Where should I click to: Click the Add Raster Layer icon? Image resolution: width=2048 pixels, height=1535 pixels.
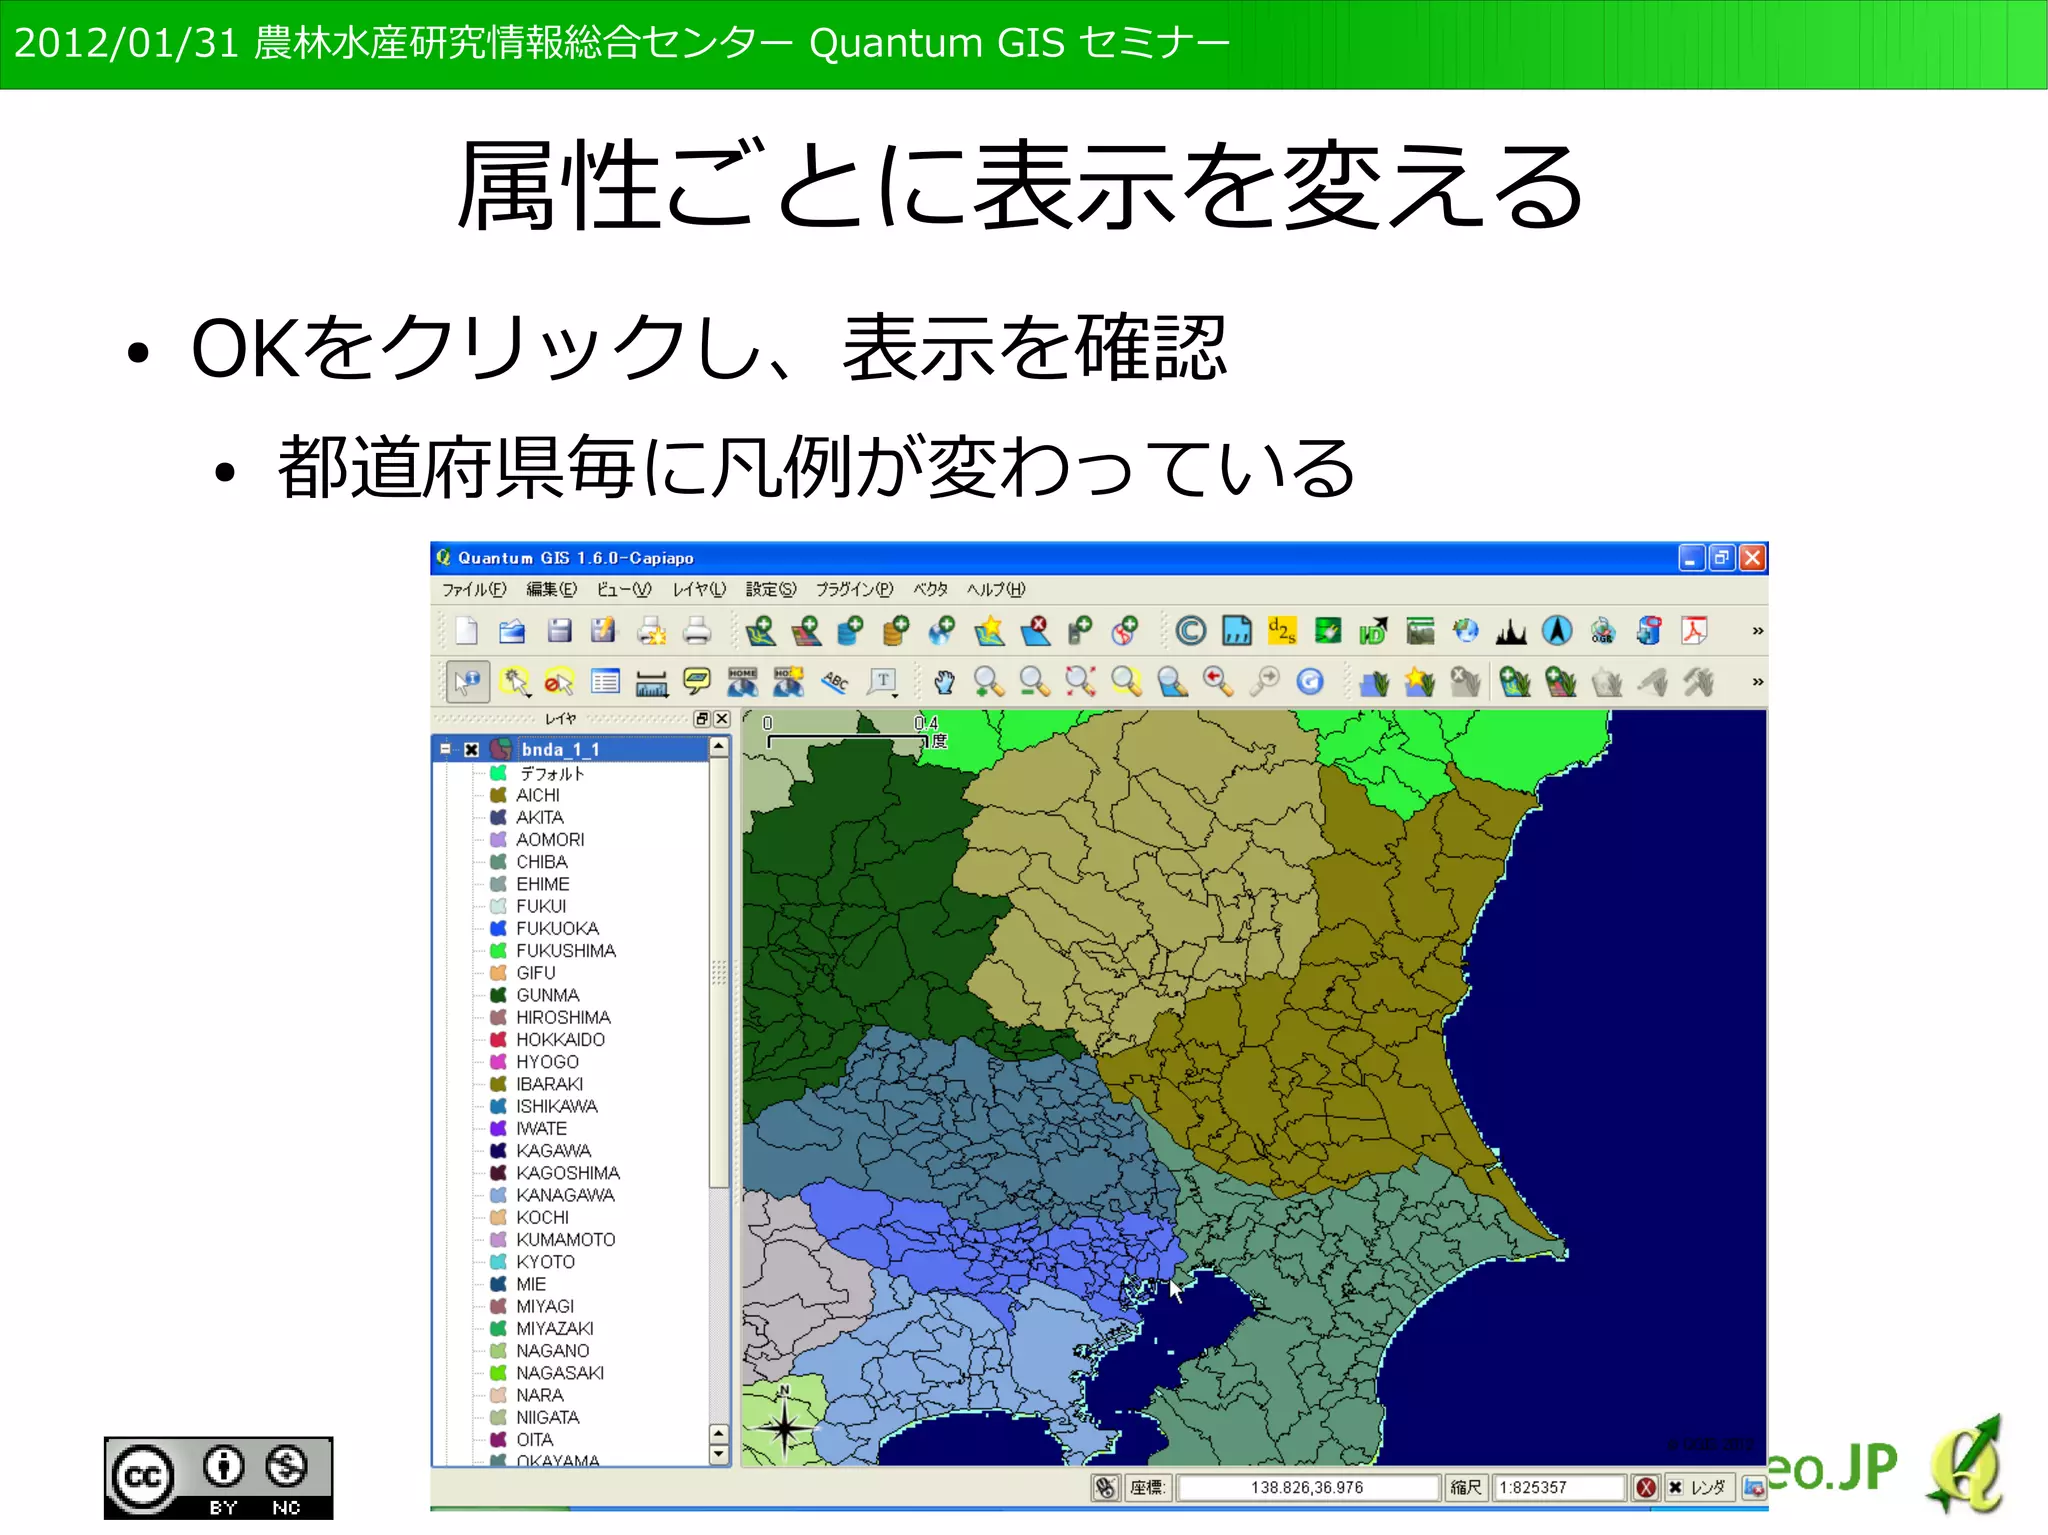point(806,631)
